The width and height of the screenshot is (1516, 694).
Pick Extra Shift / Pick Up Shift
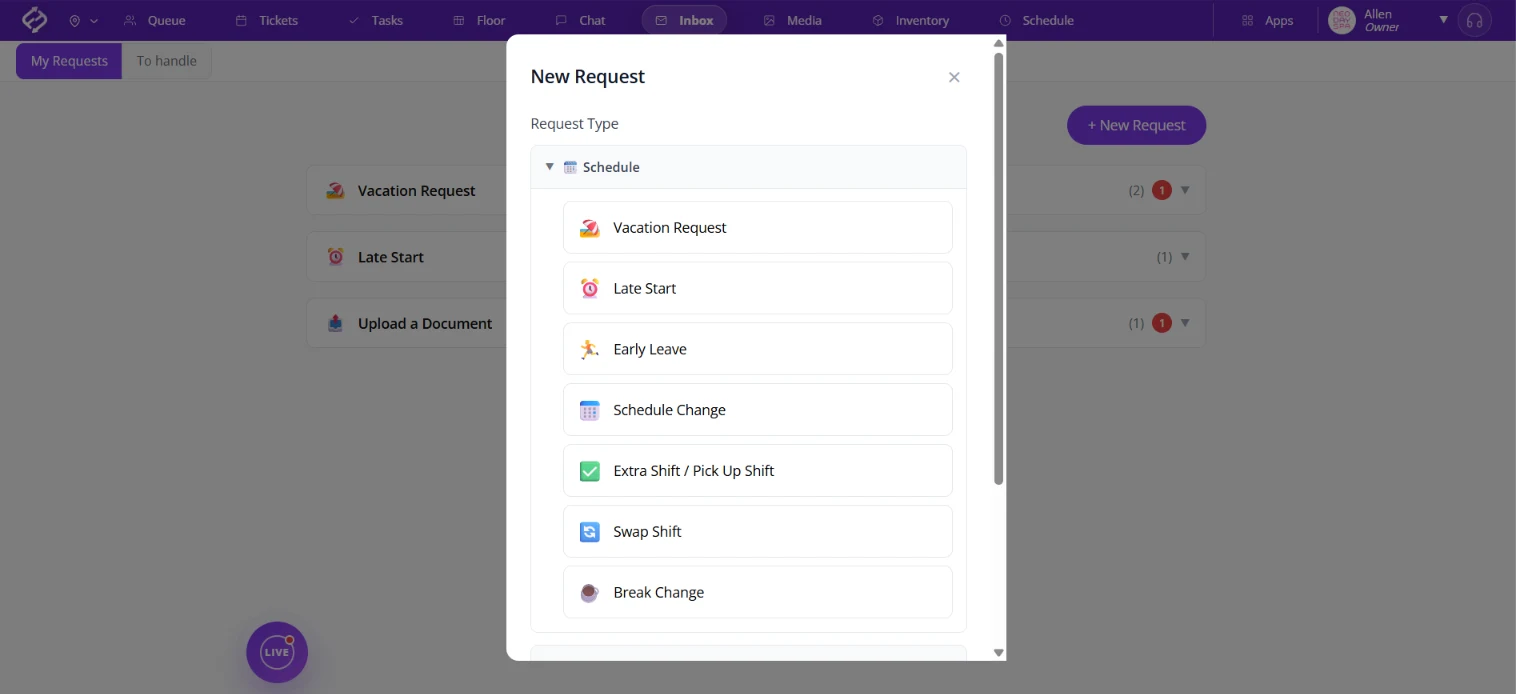point(758,471)
